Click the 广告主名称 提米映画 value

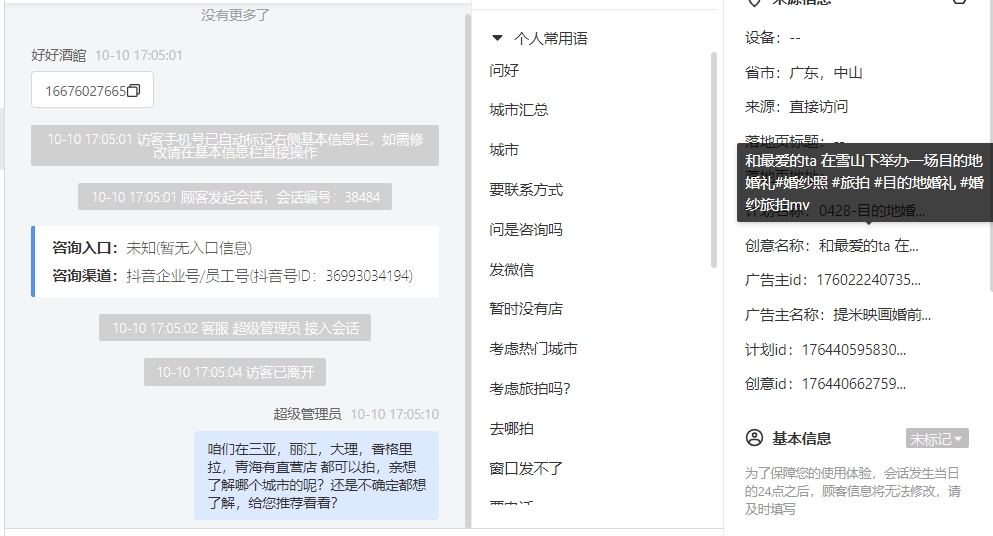(882, 314)
